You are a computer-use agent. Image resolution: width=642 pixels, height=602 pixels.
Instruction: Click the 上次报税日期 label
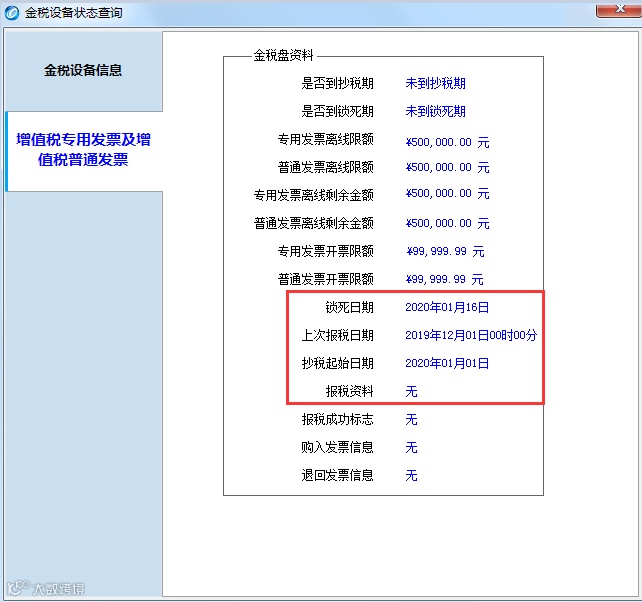coord(337,335)
